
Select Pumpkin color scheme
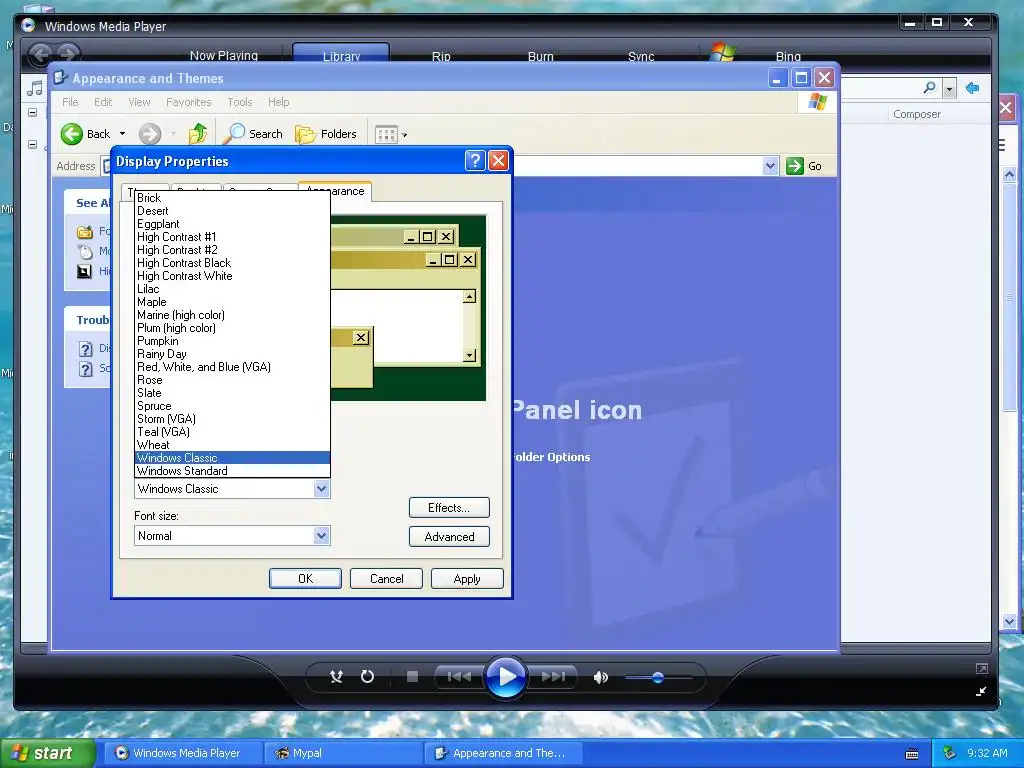click(x=232, y=341)
